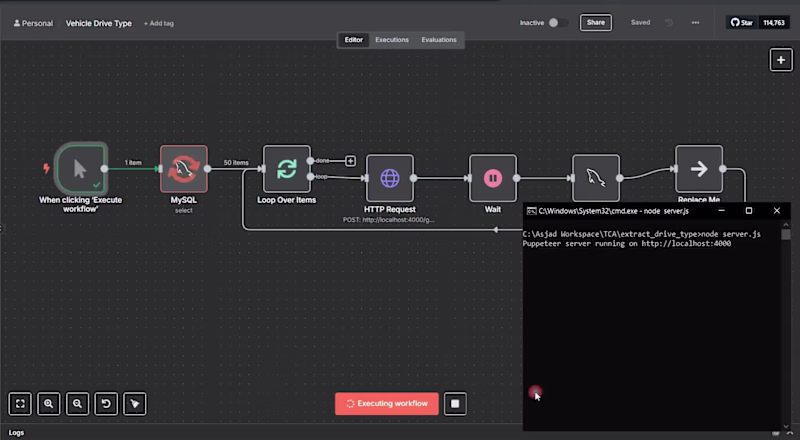
Task: Open the Wait node pause icon
Action: [493, 178]
